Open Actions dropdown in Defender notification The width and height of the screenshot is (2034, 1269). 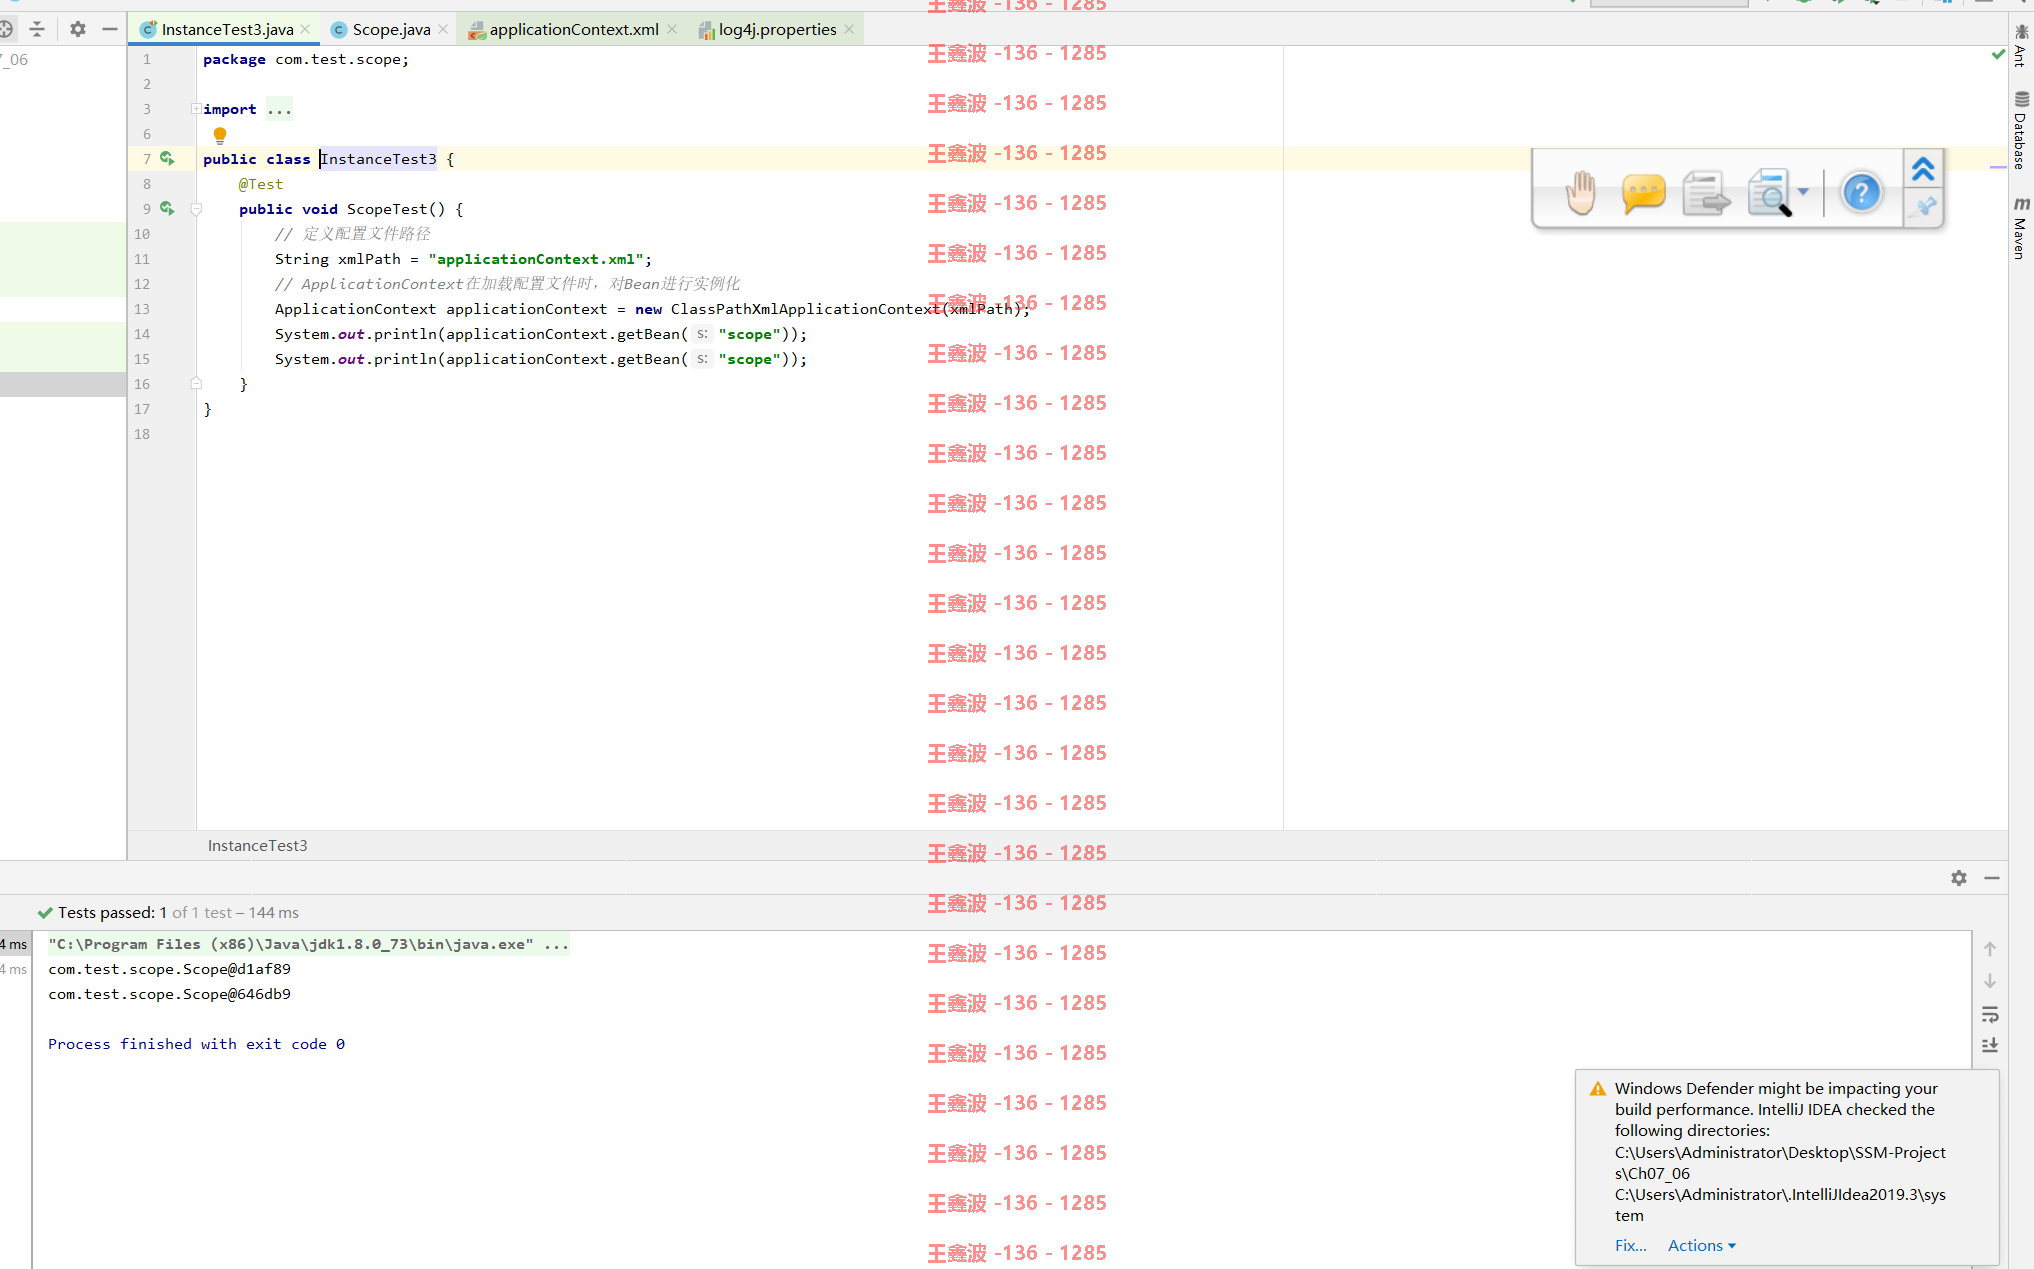point(1701,1246)
